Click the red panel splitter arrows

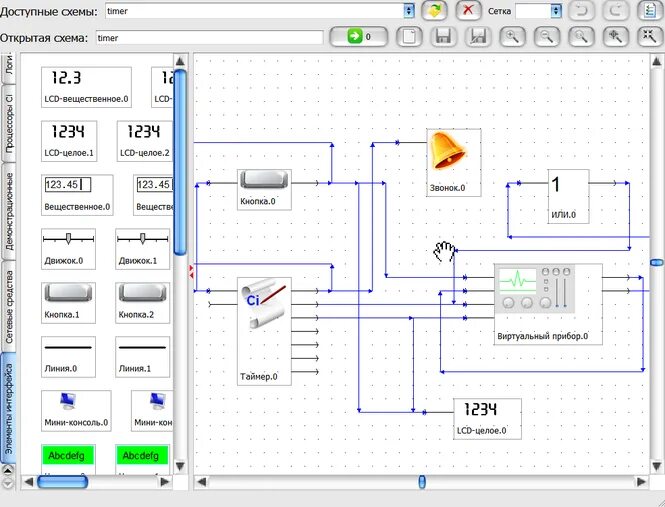pos(191,272)
